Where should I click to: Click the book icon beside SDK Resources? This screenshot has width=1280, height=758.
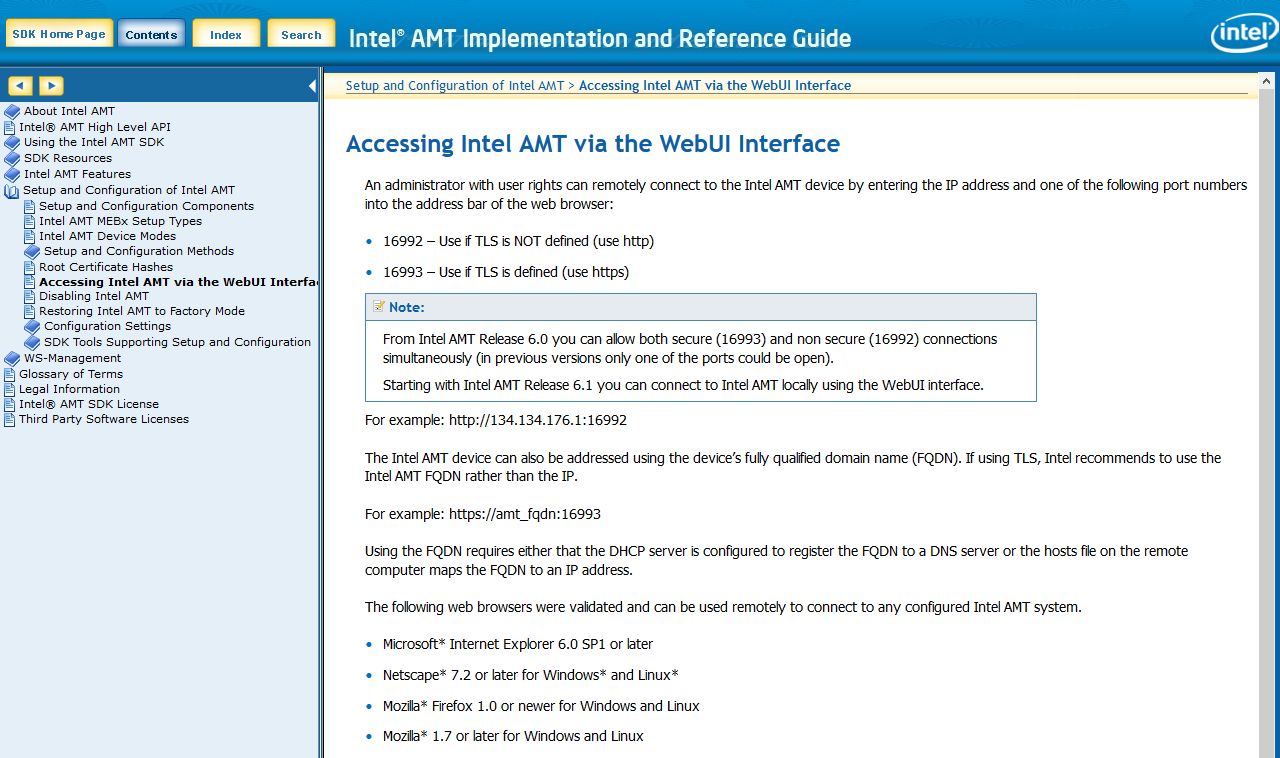pos(12,158)
